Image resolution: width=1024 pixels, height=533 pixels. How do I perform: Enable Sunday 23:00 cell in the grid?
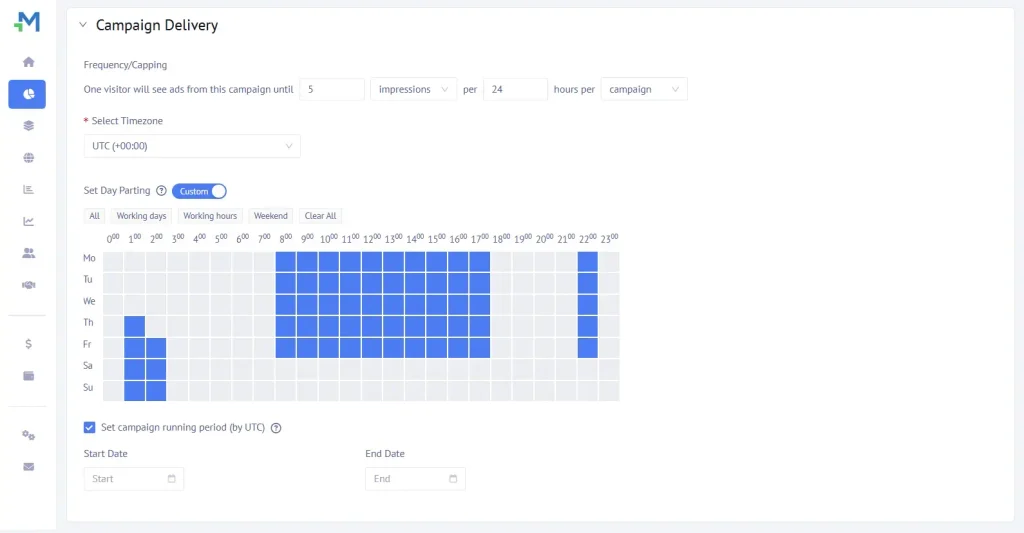click(x=609, y=391)
